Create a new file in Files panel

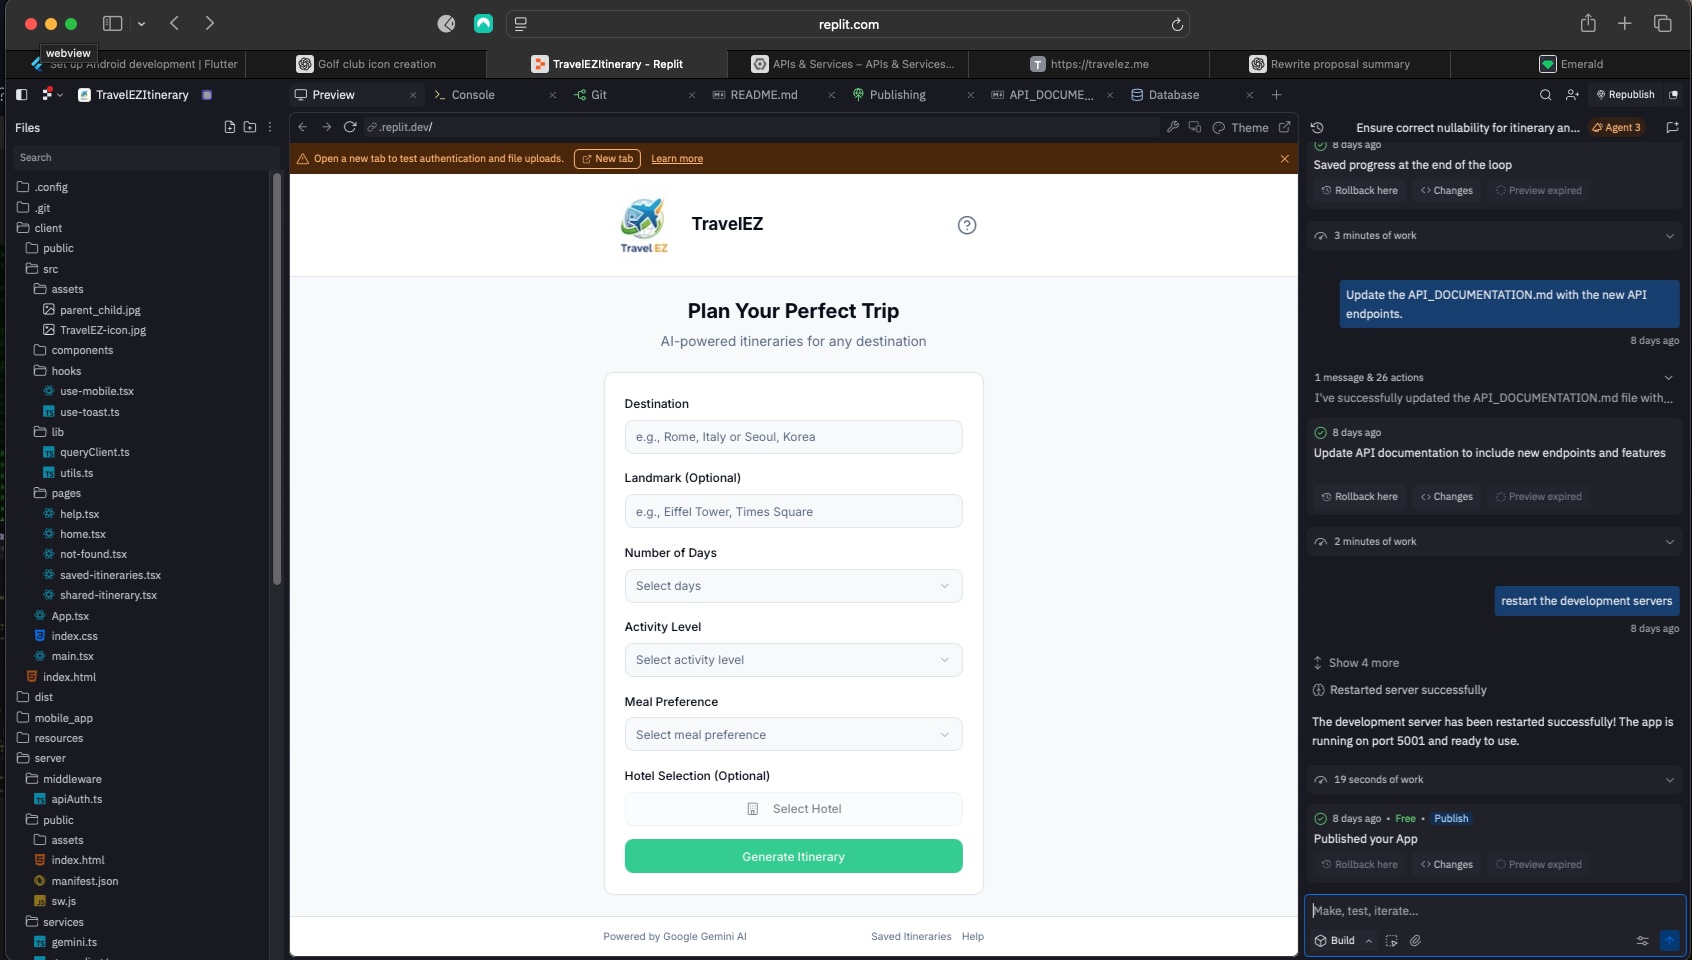click(230, 127)
